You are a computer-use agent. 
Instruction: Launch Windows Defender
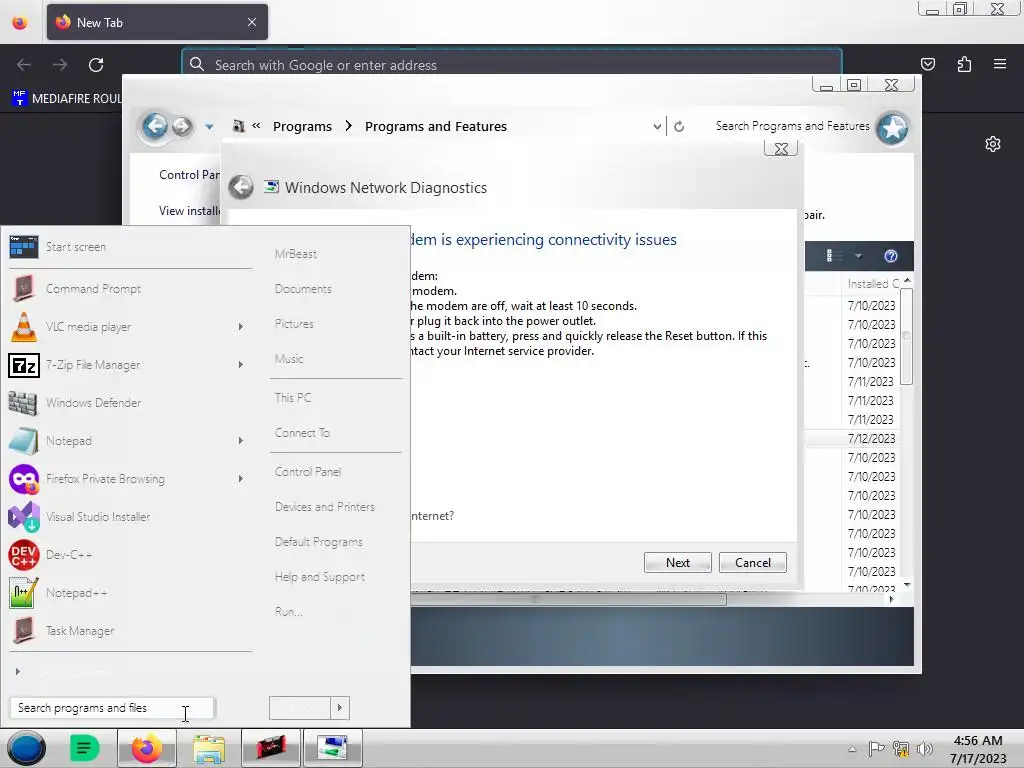tap(129, 402)
